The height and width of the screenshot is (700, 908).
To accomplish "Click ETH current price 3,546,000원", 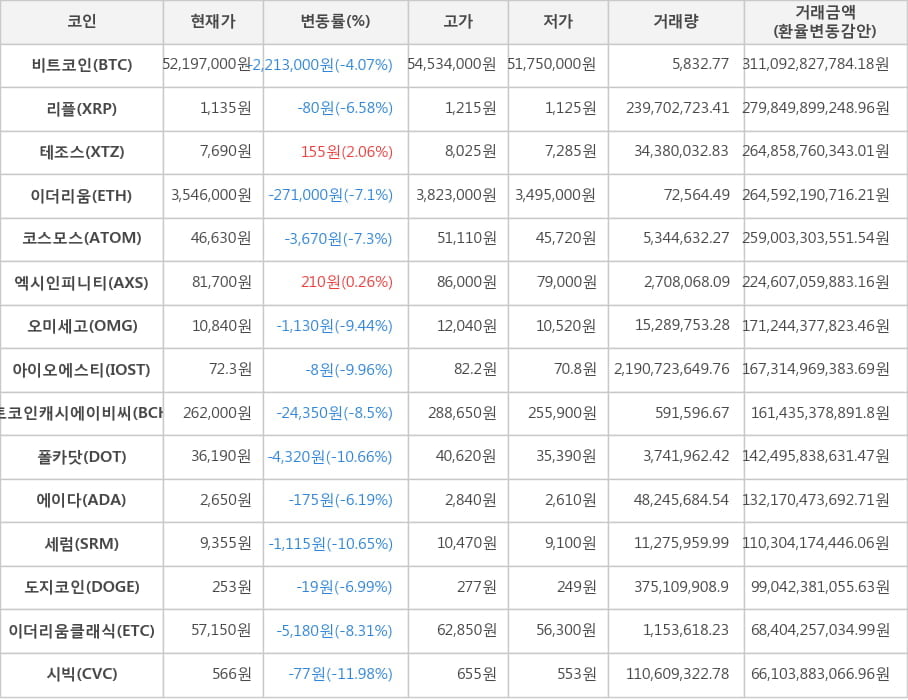I will [x=211, y=195].
